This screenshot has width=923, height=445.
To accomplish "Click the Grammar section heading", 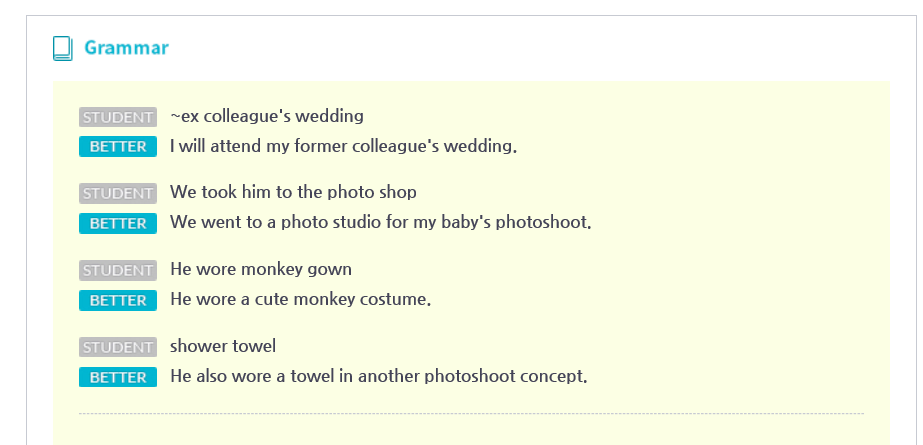I will tap(127, 48).
